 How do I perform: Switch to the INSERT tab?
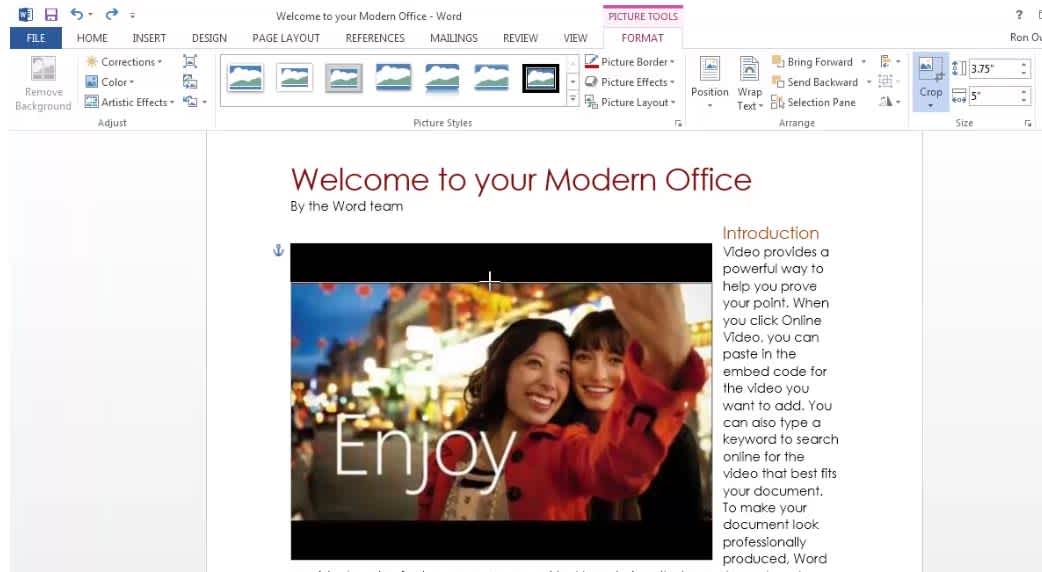pos(149,38)
